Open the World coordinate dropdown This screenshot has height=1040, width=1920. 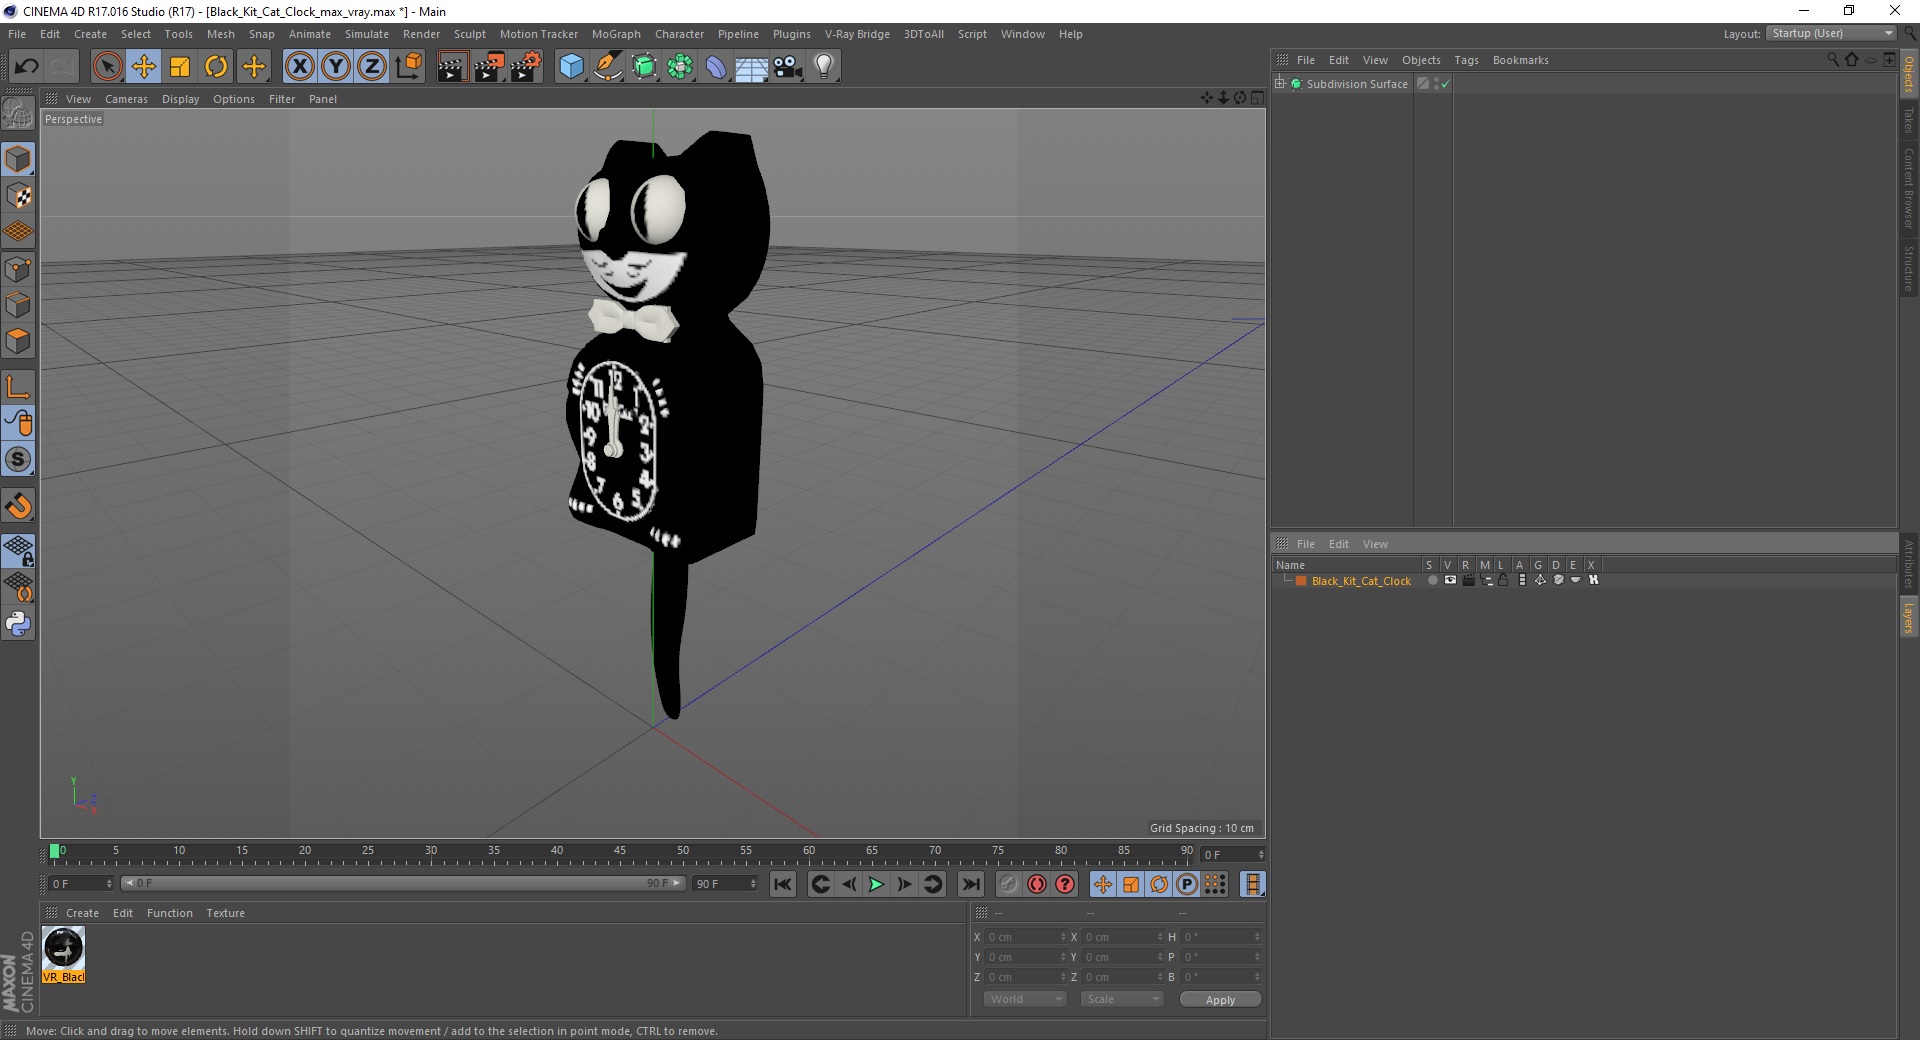[1025, 999]
